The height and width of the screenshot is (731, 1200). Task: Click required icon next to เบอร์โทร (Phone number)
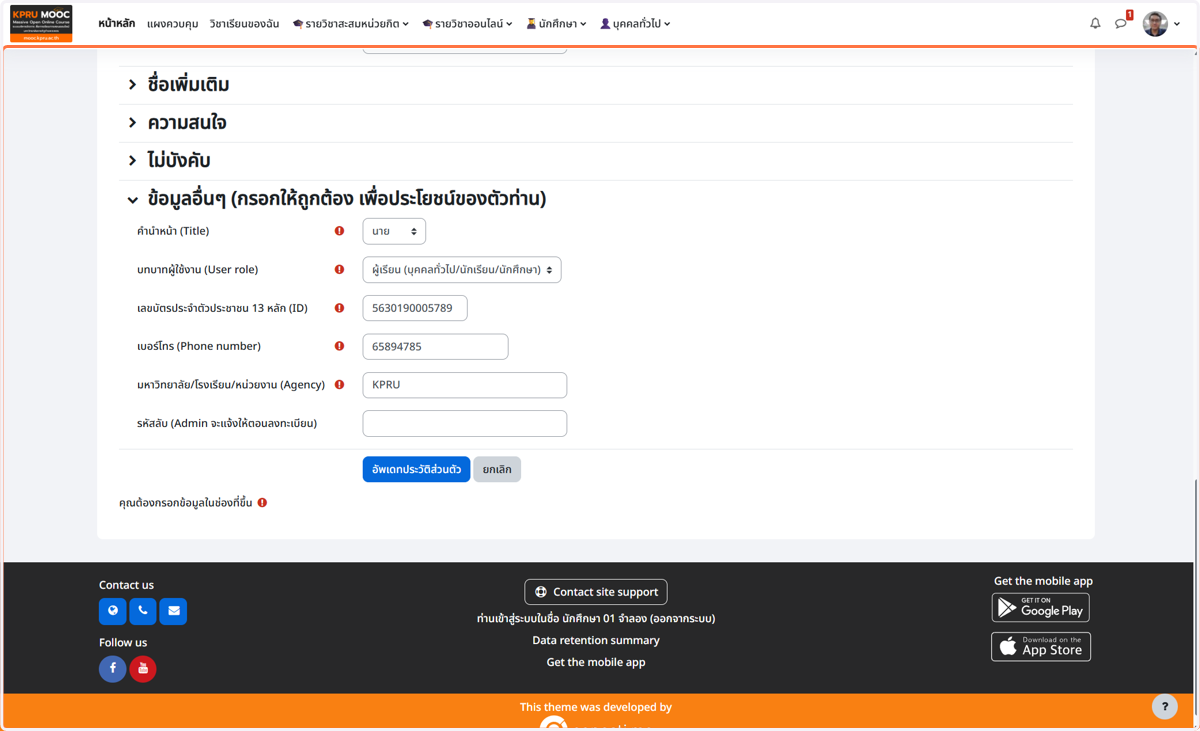coord(339,346)
